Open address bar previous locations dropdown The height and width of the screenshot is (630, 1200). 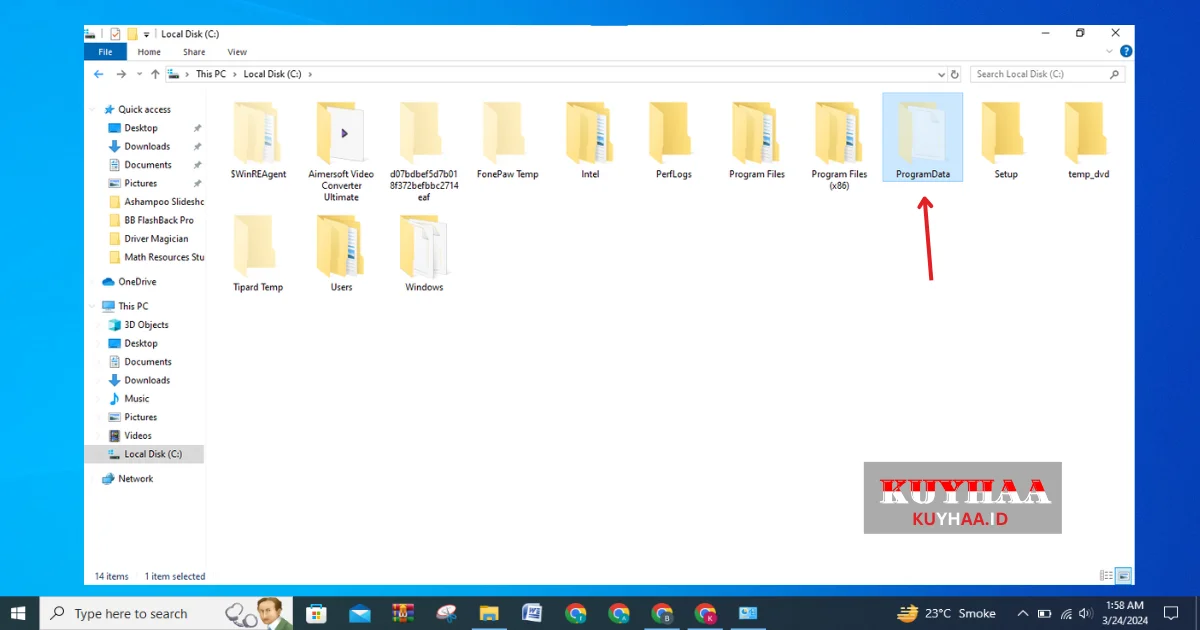pyautogui.click(x=941, y=74)
